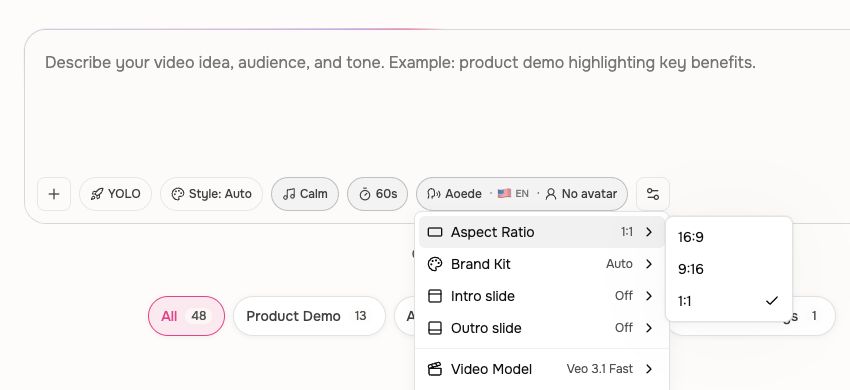The height and width of the screenshot is (390, 850).
Task: Select the Product Demo 13 filter tab
Action: point(309,316)
